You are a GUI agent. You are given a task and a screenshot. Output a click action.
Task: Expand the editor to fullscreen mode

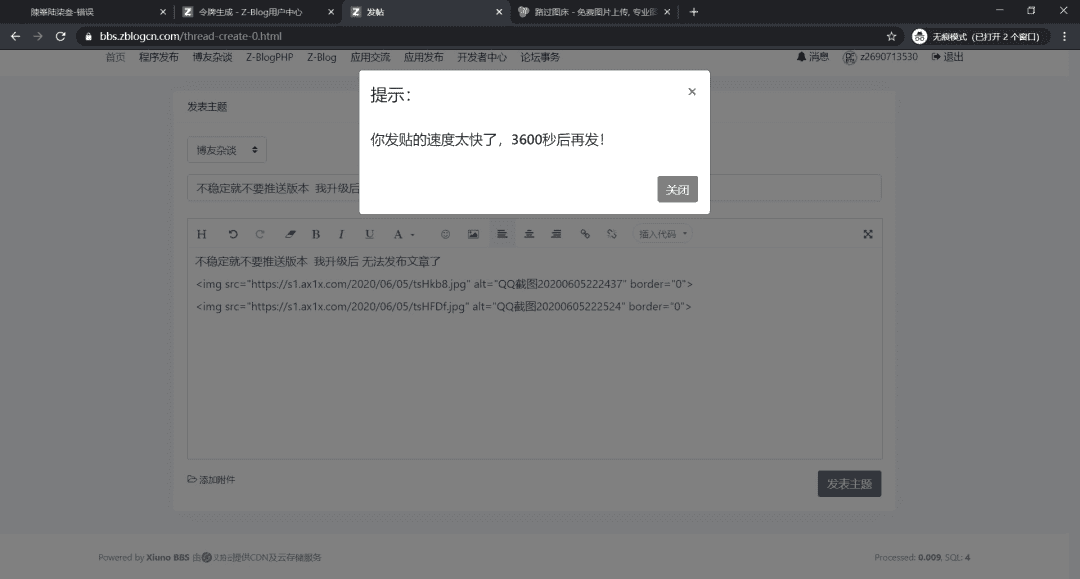(x=867, y=233)
